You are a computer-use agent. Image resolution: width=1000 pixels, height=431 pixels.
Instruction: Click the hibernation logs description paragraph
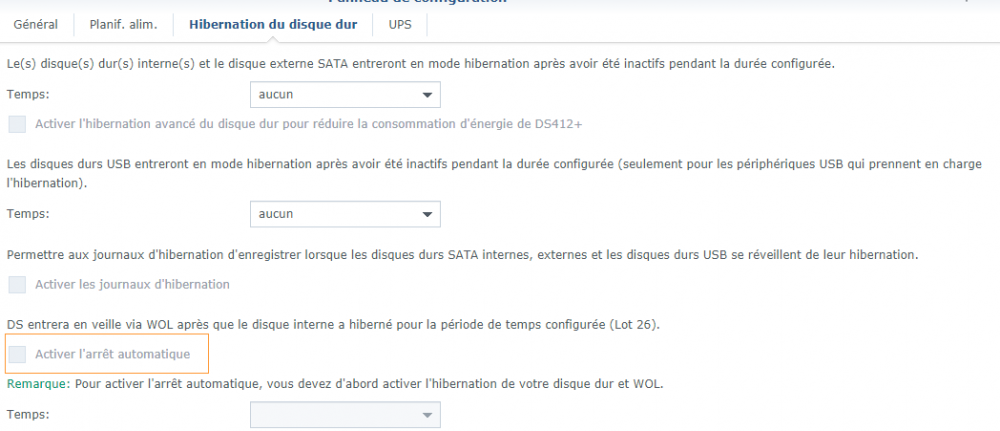click(x=460, y=255)
